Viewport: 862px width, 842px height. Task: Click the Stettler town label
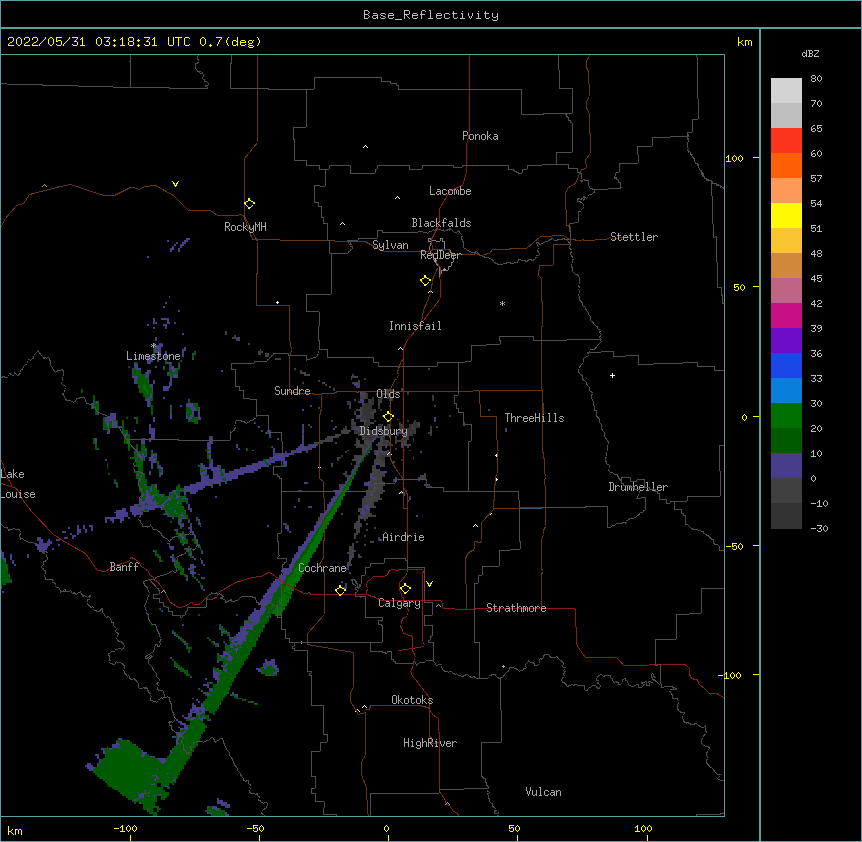pos(634,237)
